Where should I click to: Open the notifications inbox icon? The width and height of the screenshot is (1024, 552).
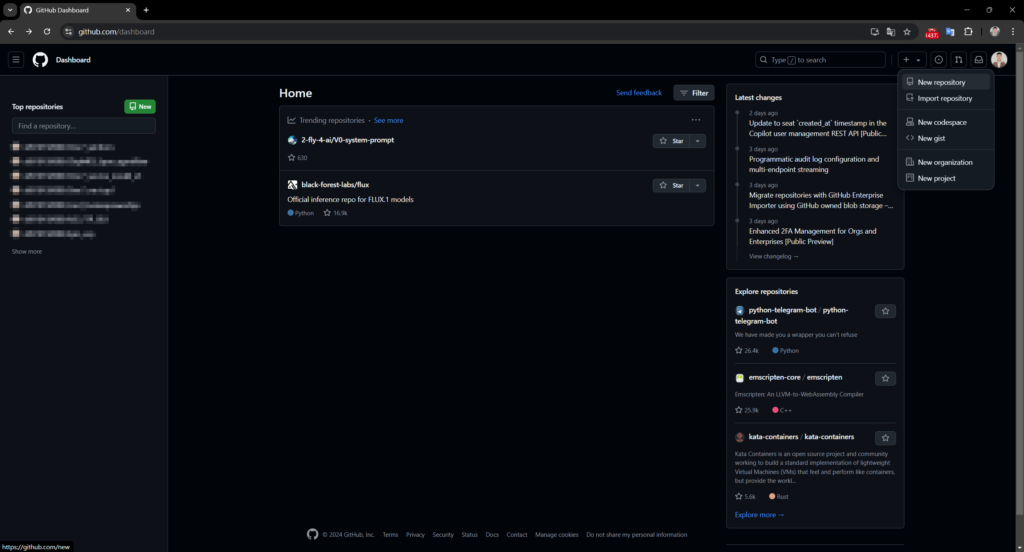point(979,59)
